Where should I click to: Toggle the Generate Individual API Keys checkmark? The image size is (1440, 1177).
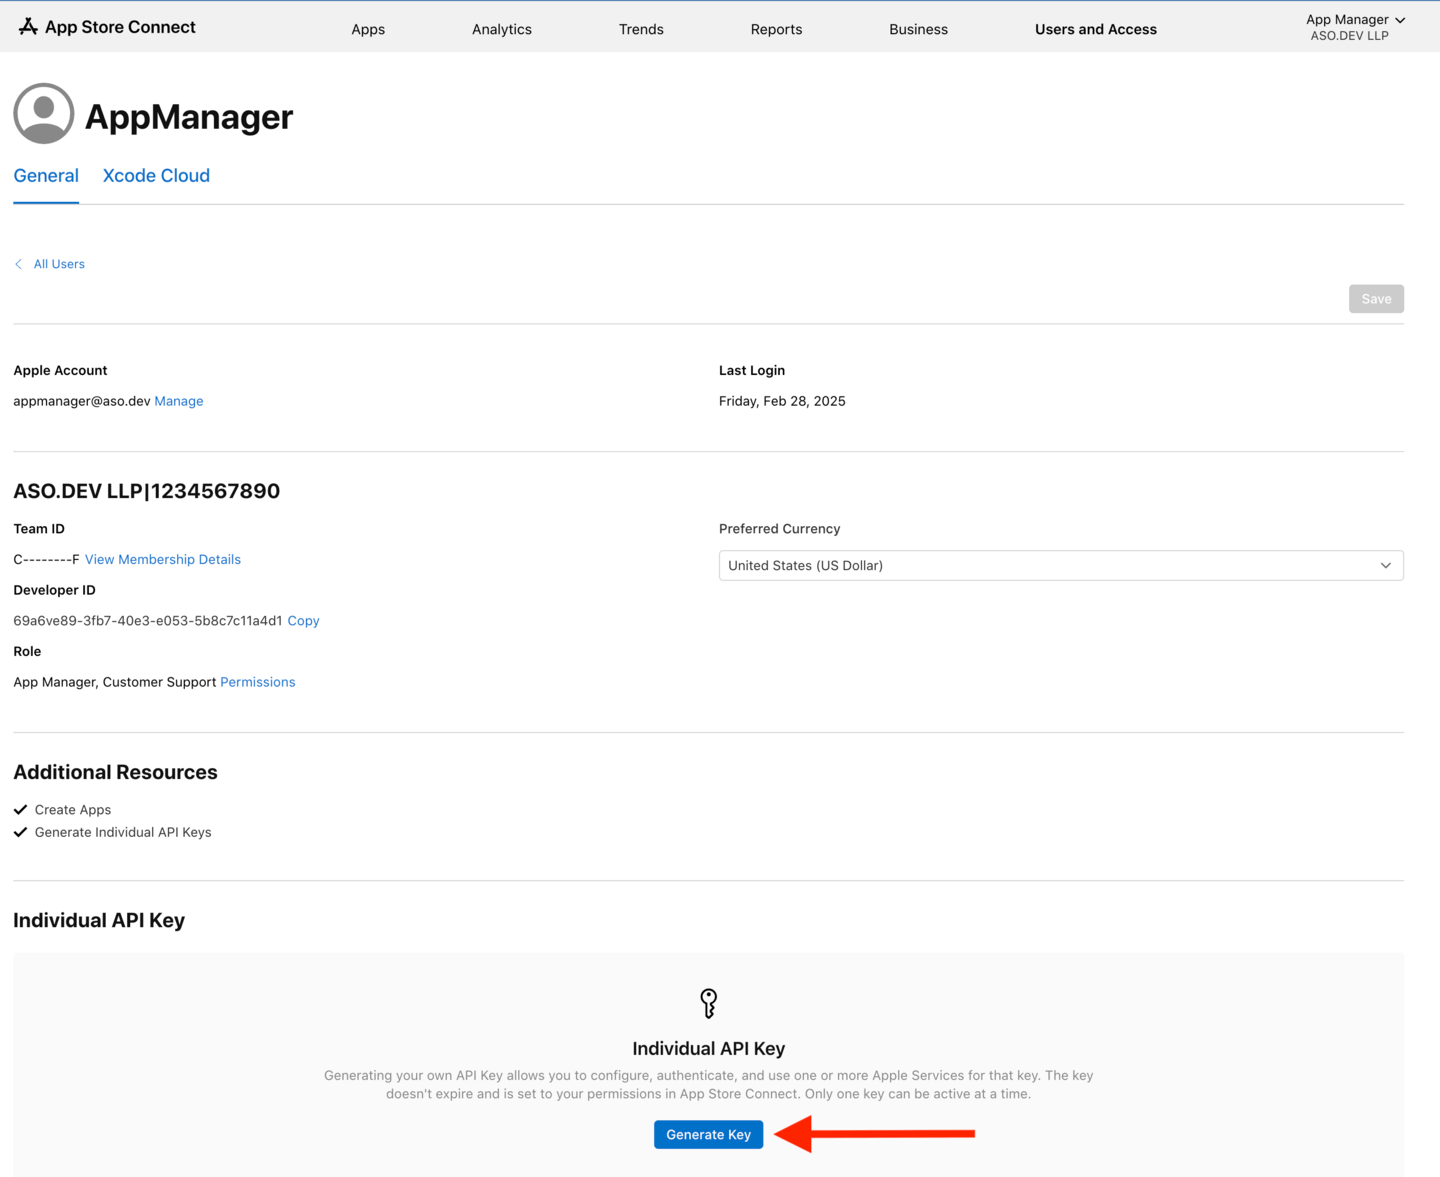21,832
